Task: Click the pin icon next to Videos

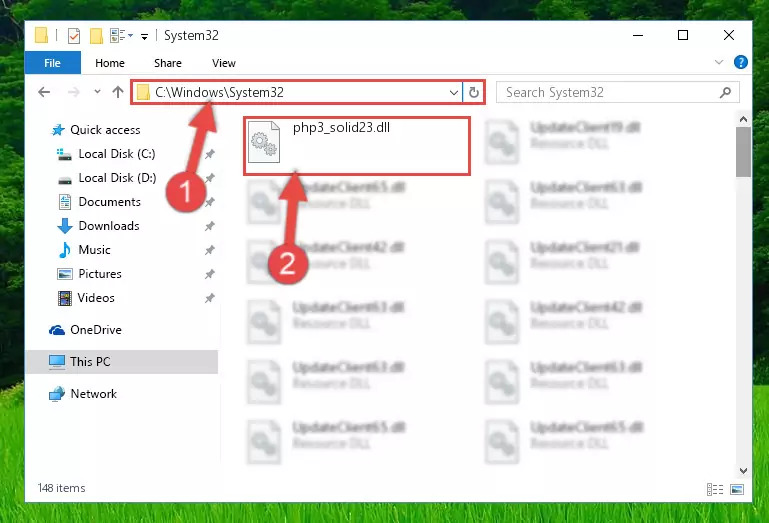Action: [x=209, y=298]
